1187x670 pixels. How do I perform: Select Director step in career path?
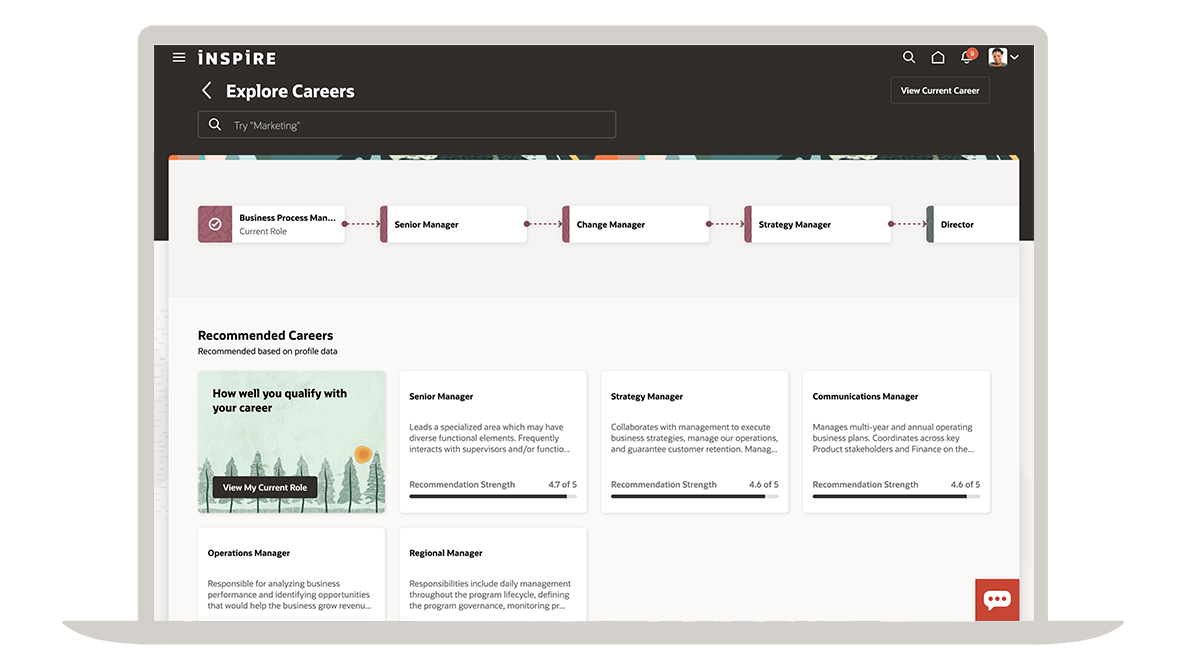coord(973,225)
